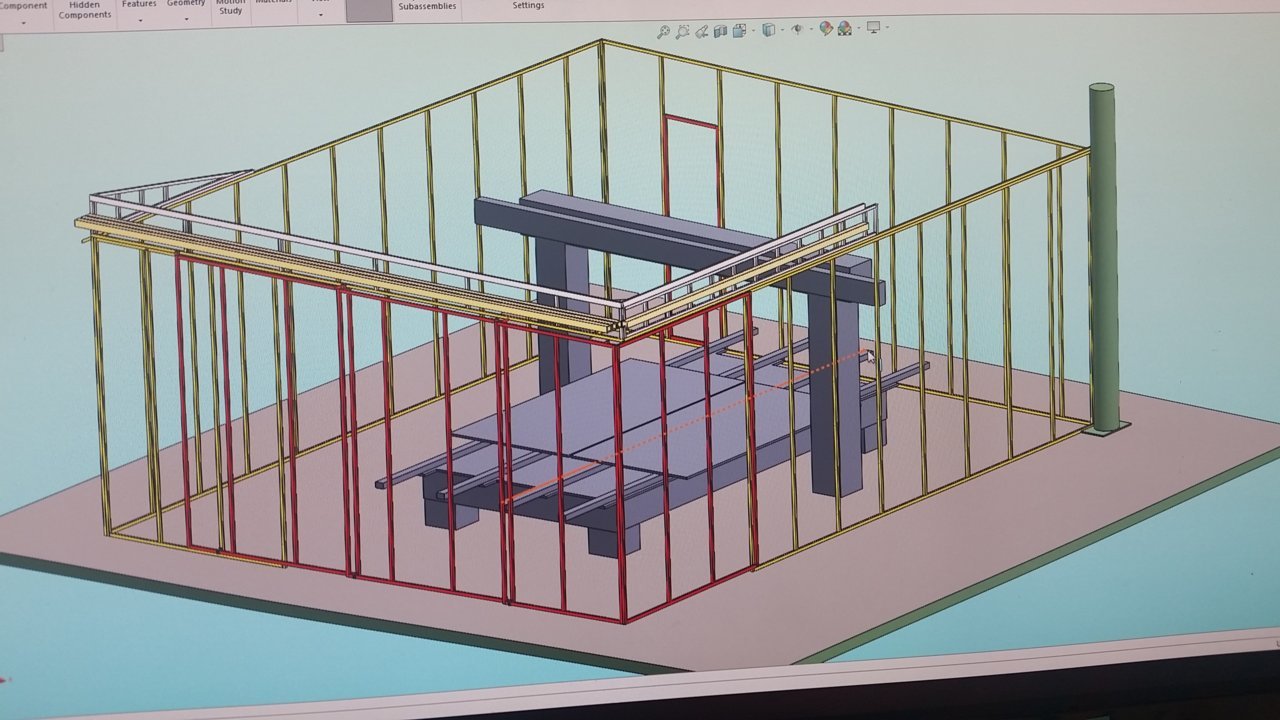Screen dimensions: 1280x720
Task: Expand the Apply Scene dropdown arrow
Action: [x=859, y=28]
